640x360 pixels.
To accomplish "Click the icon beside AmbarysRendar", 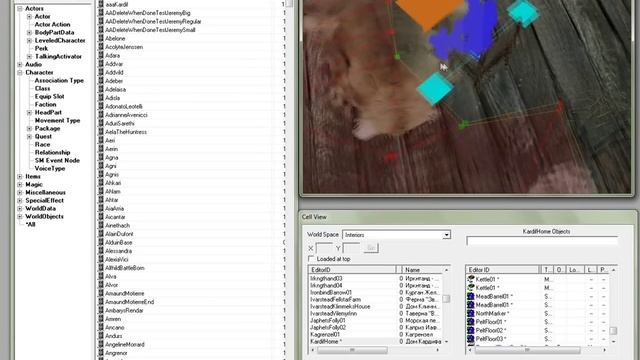I will tap(101, 311).
